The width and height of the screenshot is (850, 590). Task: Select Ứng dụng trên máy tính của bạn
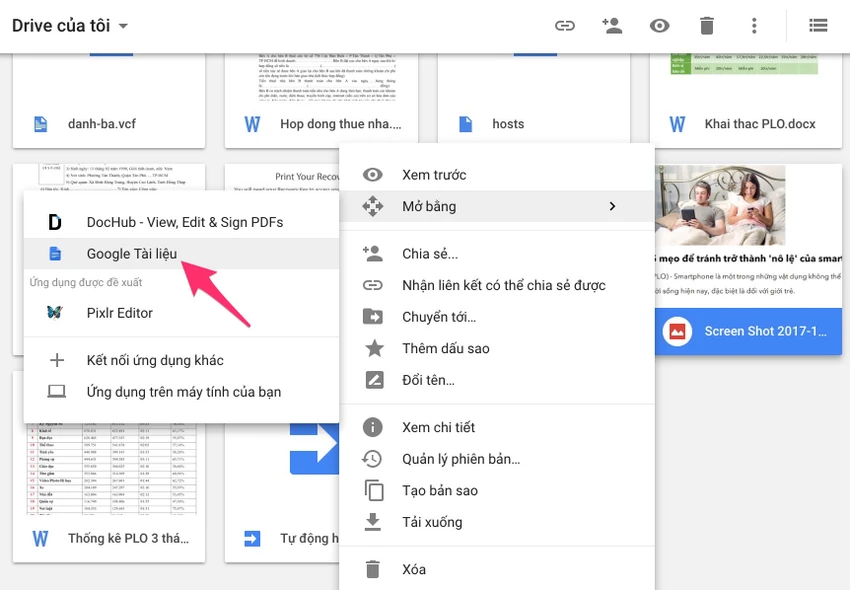[x=181, y=392]
